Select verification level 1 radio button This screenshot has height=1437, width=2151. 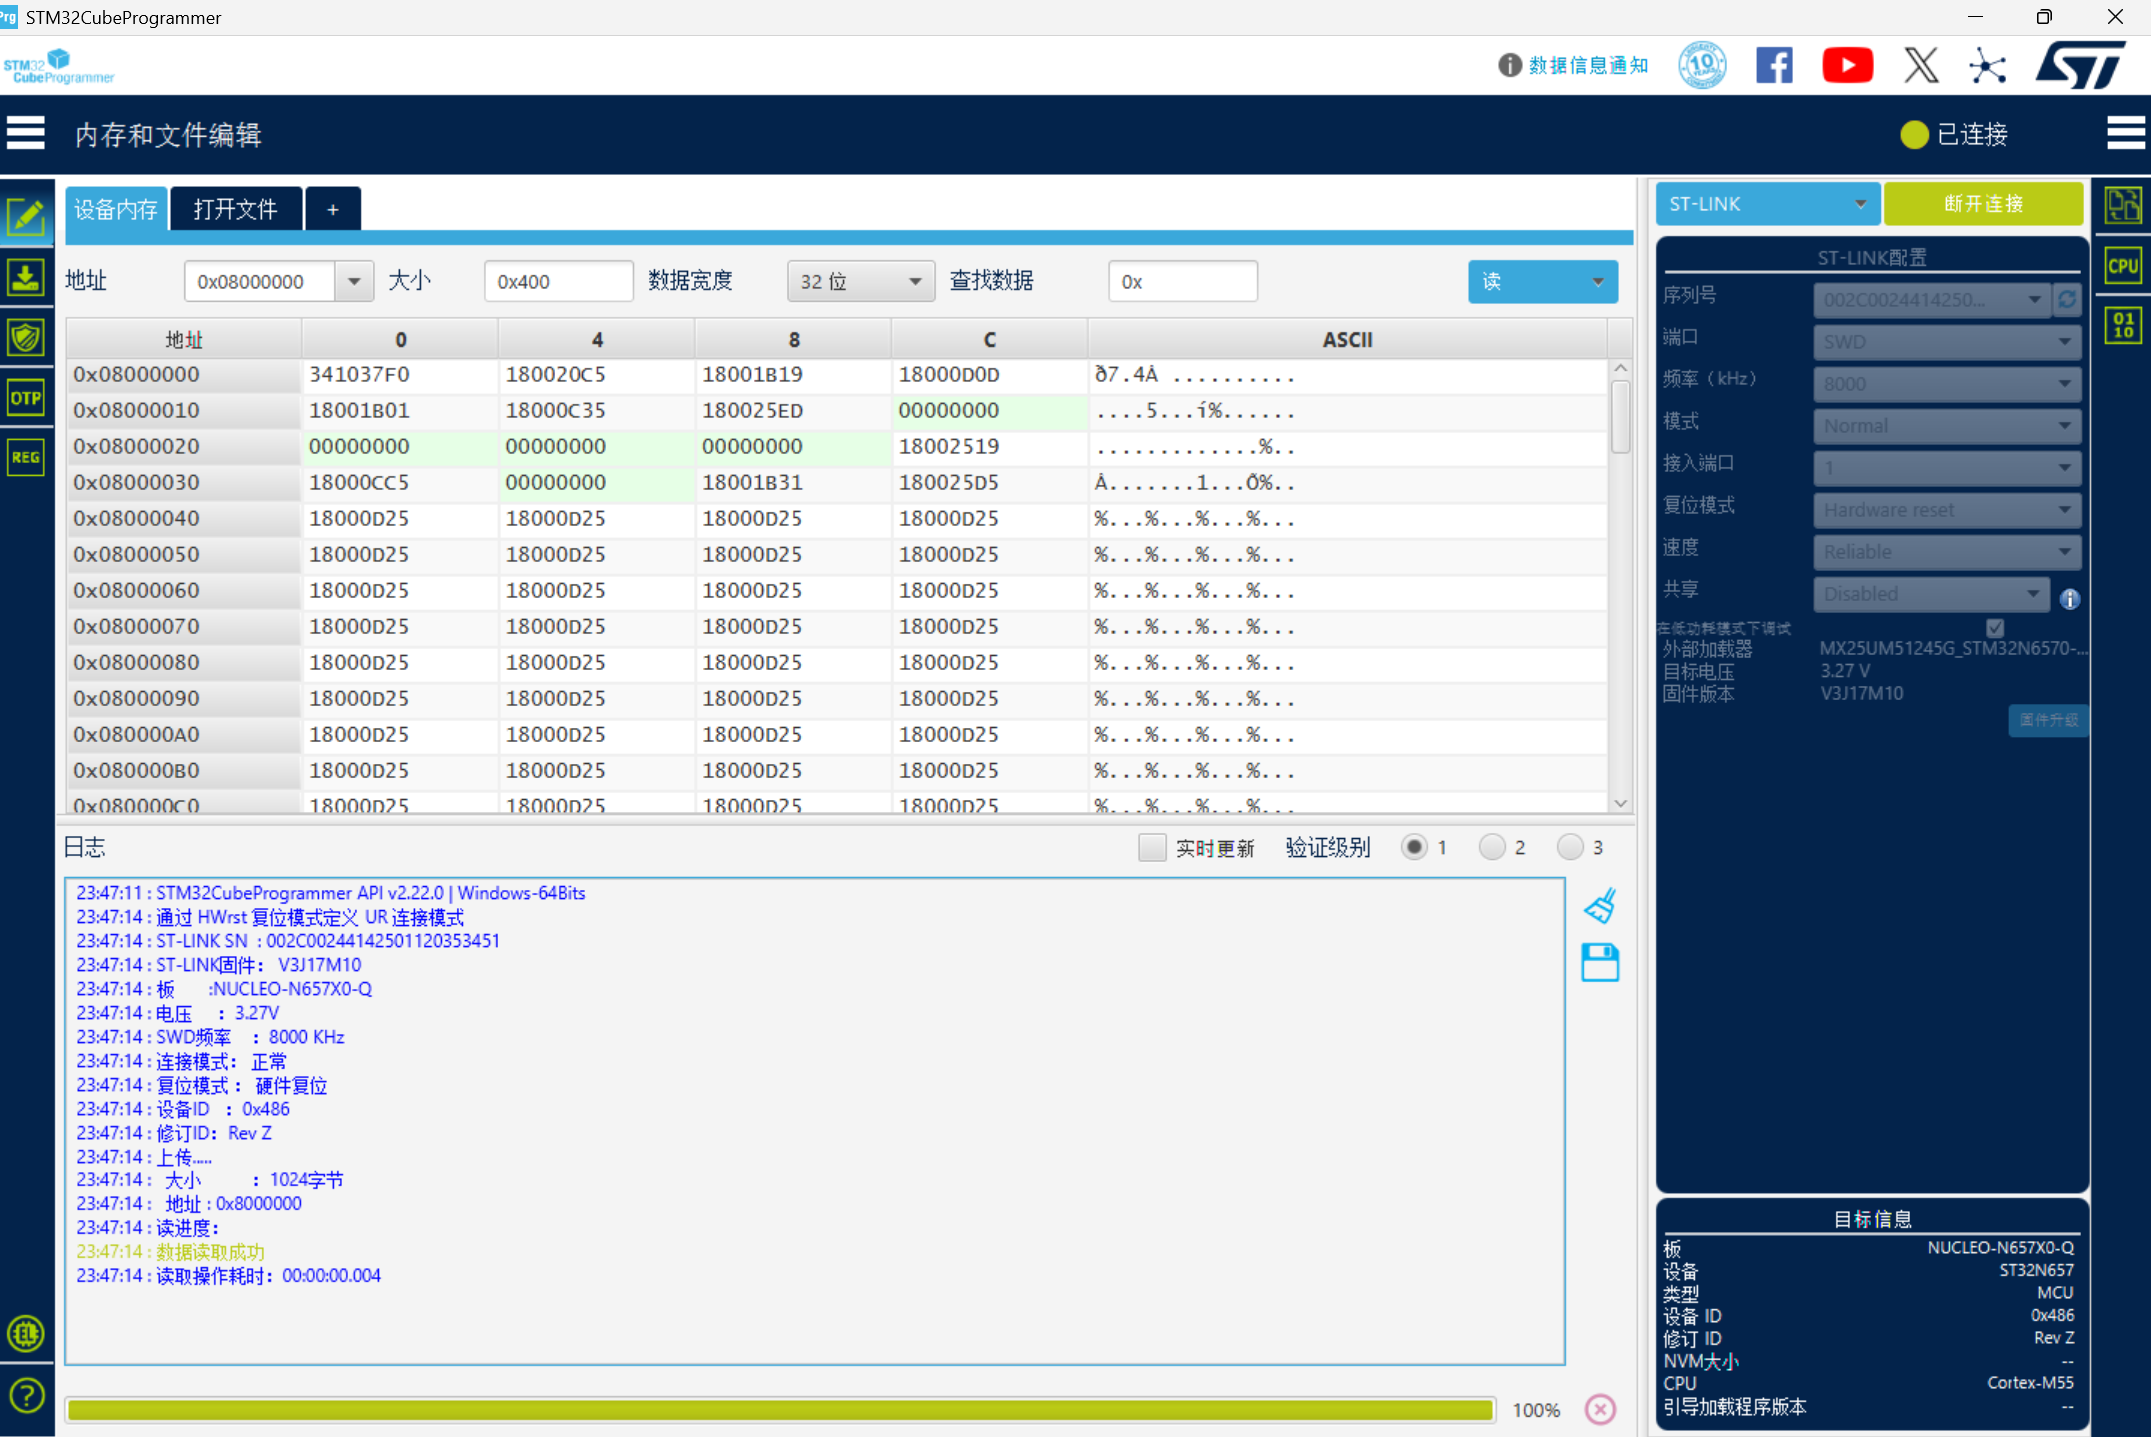click(1414, 847)
